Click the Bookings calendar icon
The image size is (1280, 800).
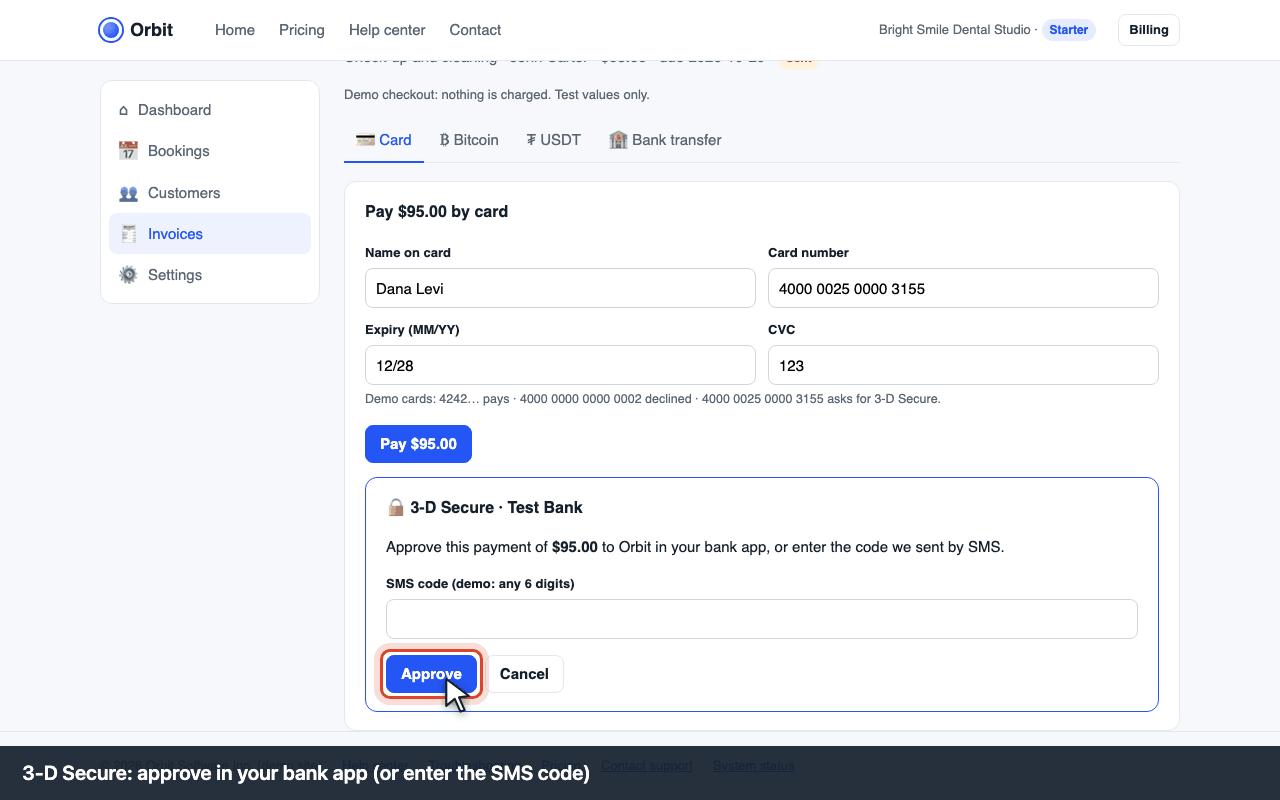coord(128,151)
